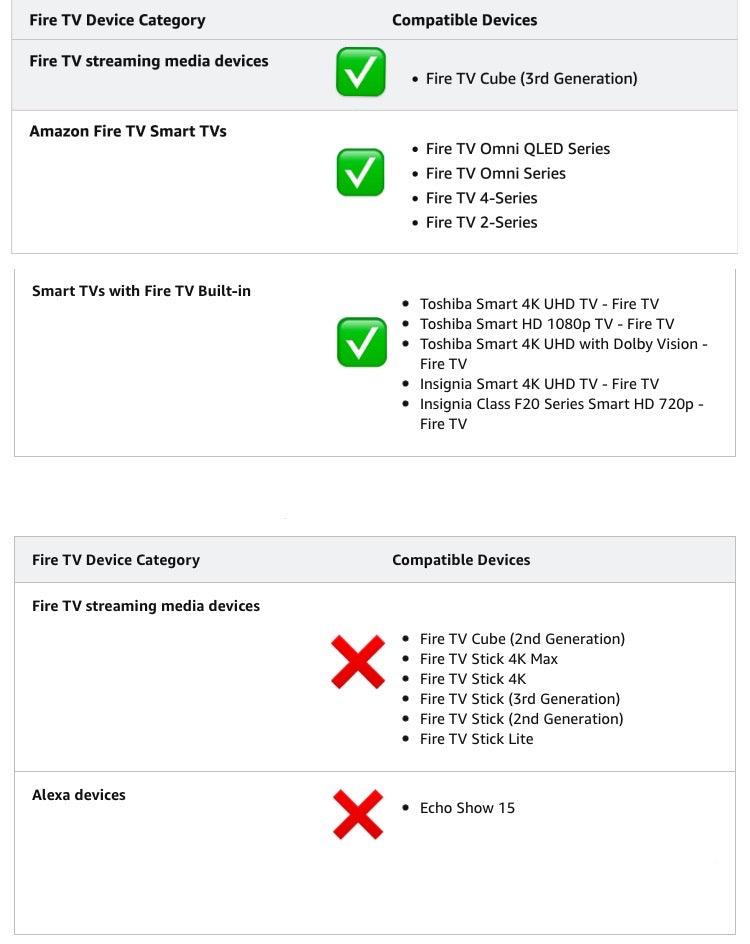Select Fire TV Stick Lite entry
The image size is (750, 944).
click(476, 739)
